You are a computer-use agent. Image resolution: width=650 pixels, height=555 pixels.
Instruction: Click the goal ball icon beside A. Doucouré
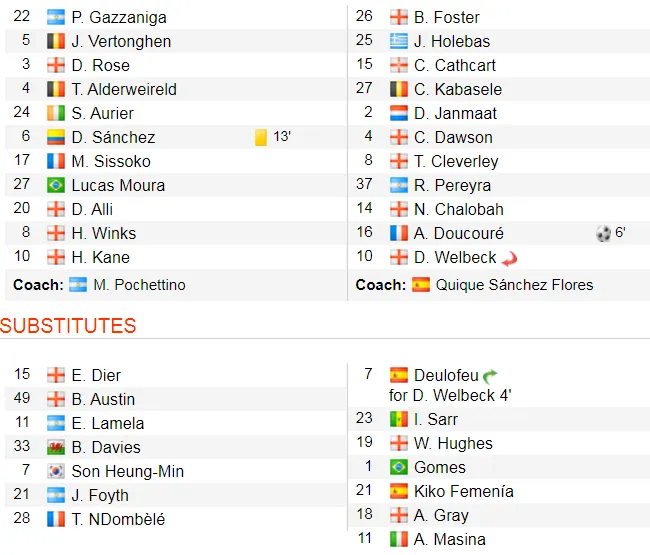(x=604, y=233)
